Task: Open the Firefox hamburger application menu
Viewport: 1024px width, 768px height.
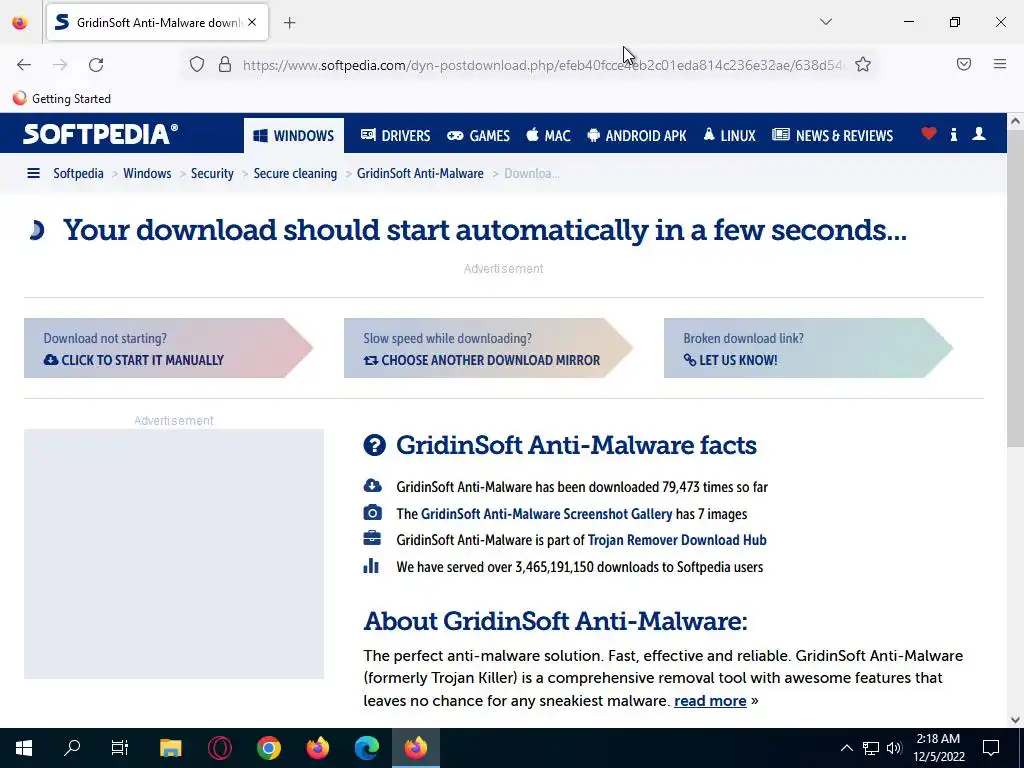Action: coord(1000,64)
